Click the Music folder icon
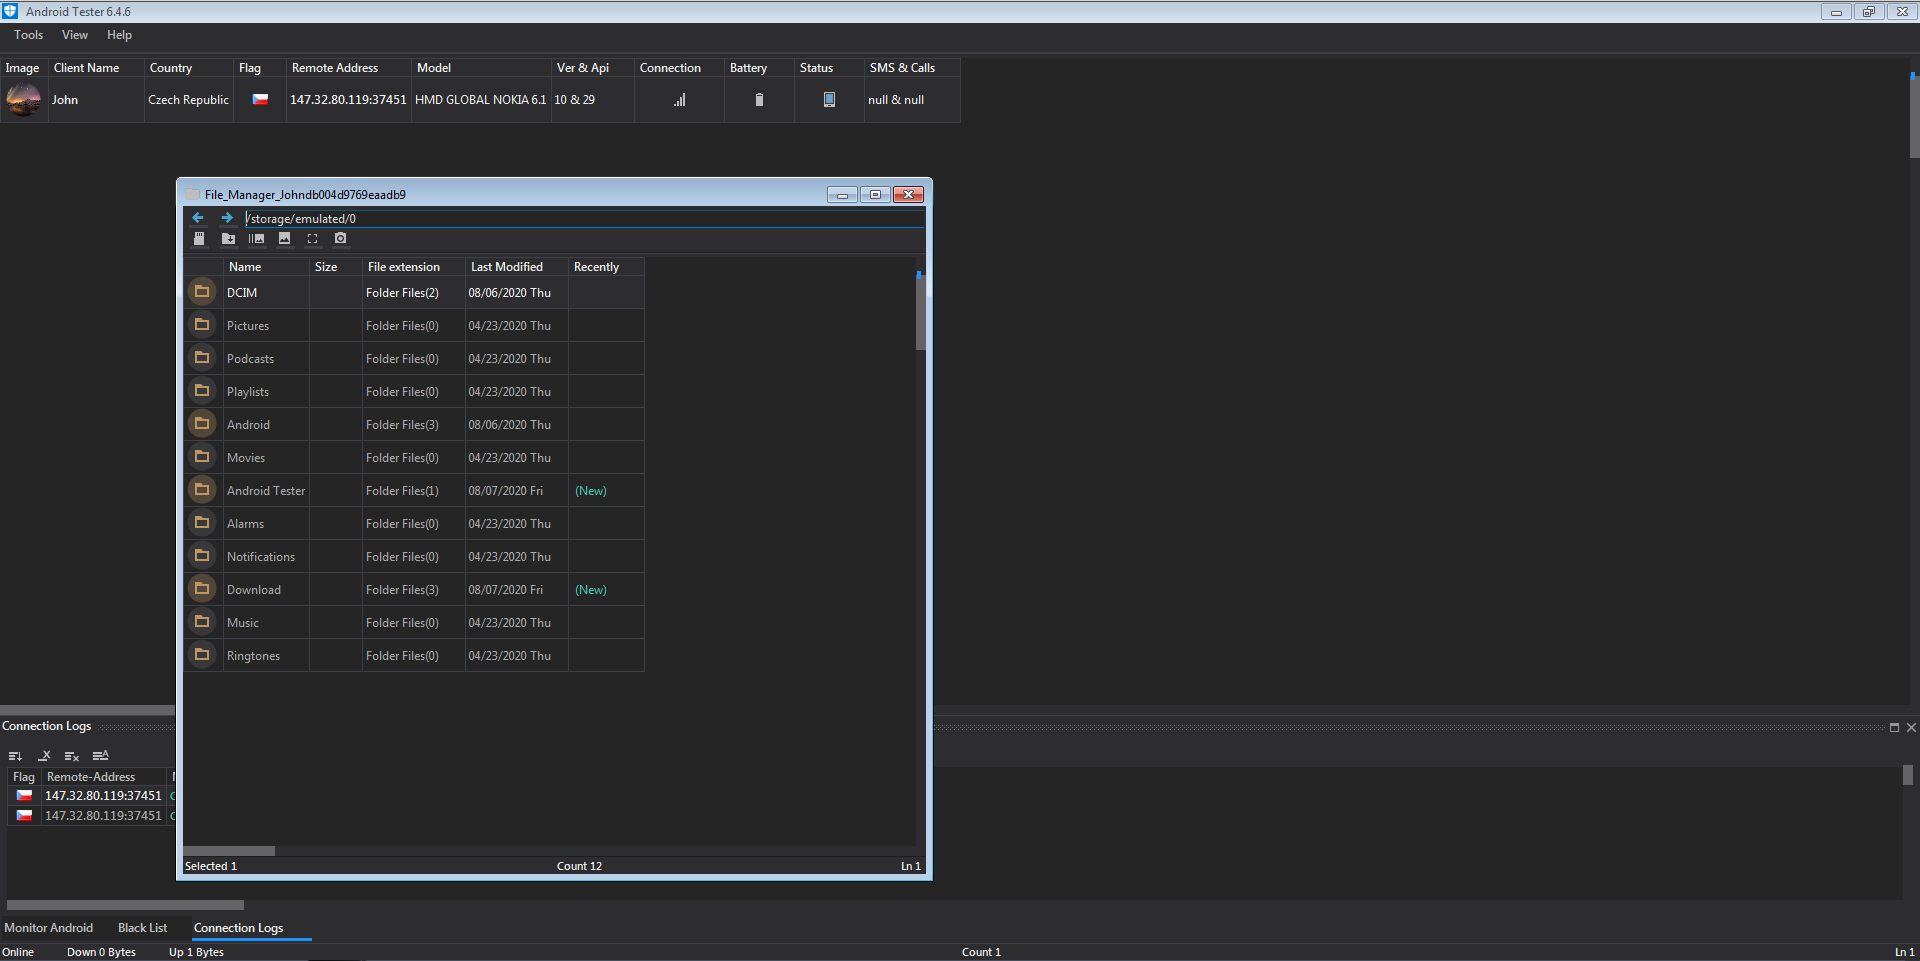1920x961 pixels. coord(202,622)
